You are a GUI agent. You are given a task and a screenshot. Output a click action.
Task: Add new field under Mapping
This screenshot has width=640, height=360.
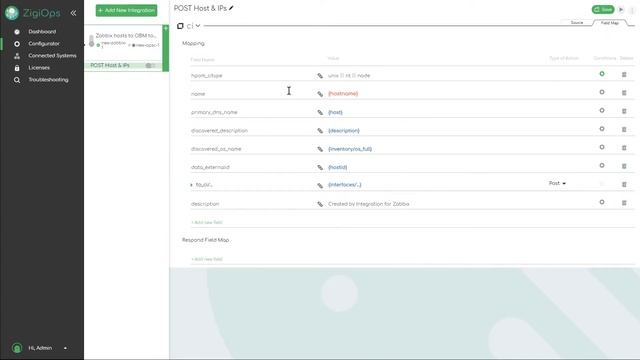(x=207, y=222)
